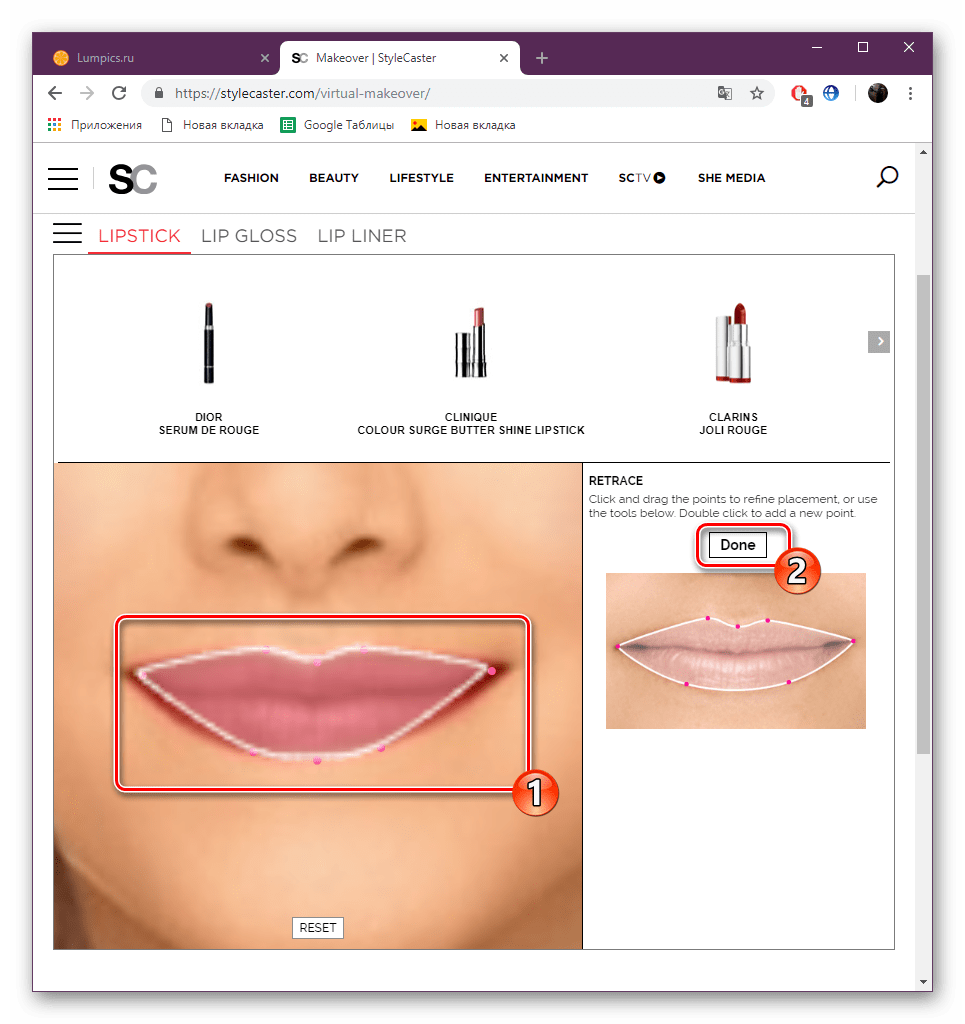The height and width of the screenshot is (1024, 965).
Task: Click Done to finish retracing
Action: pyautogui.click(x=737, y=544)
